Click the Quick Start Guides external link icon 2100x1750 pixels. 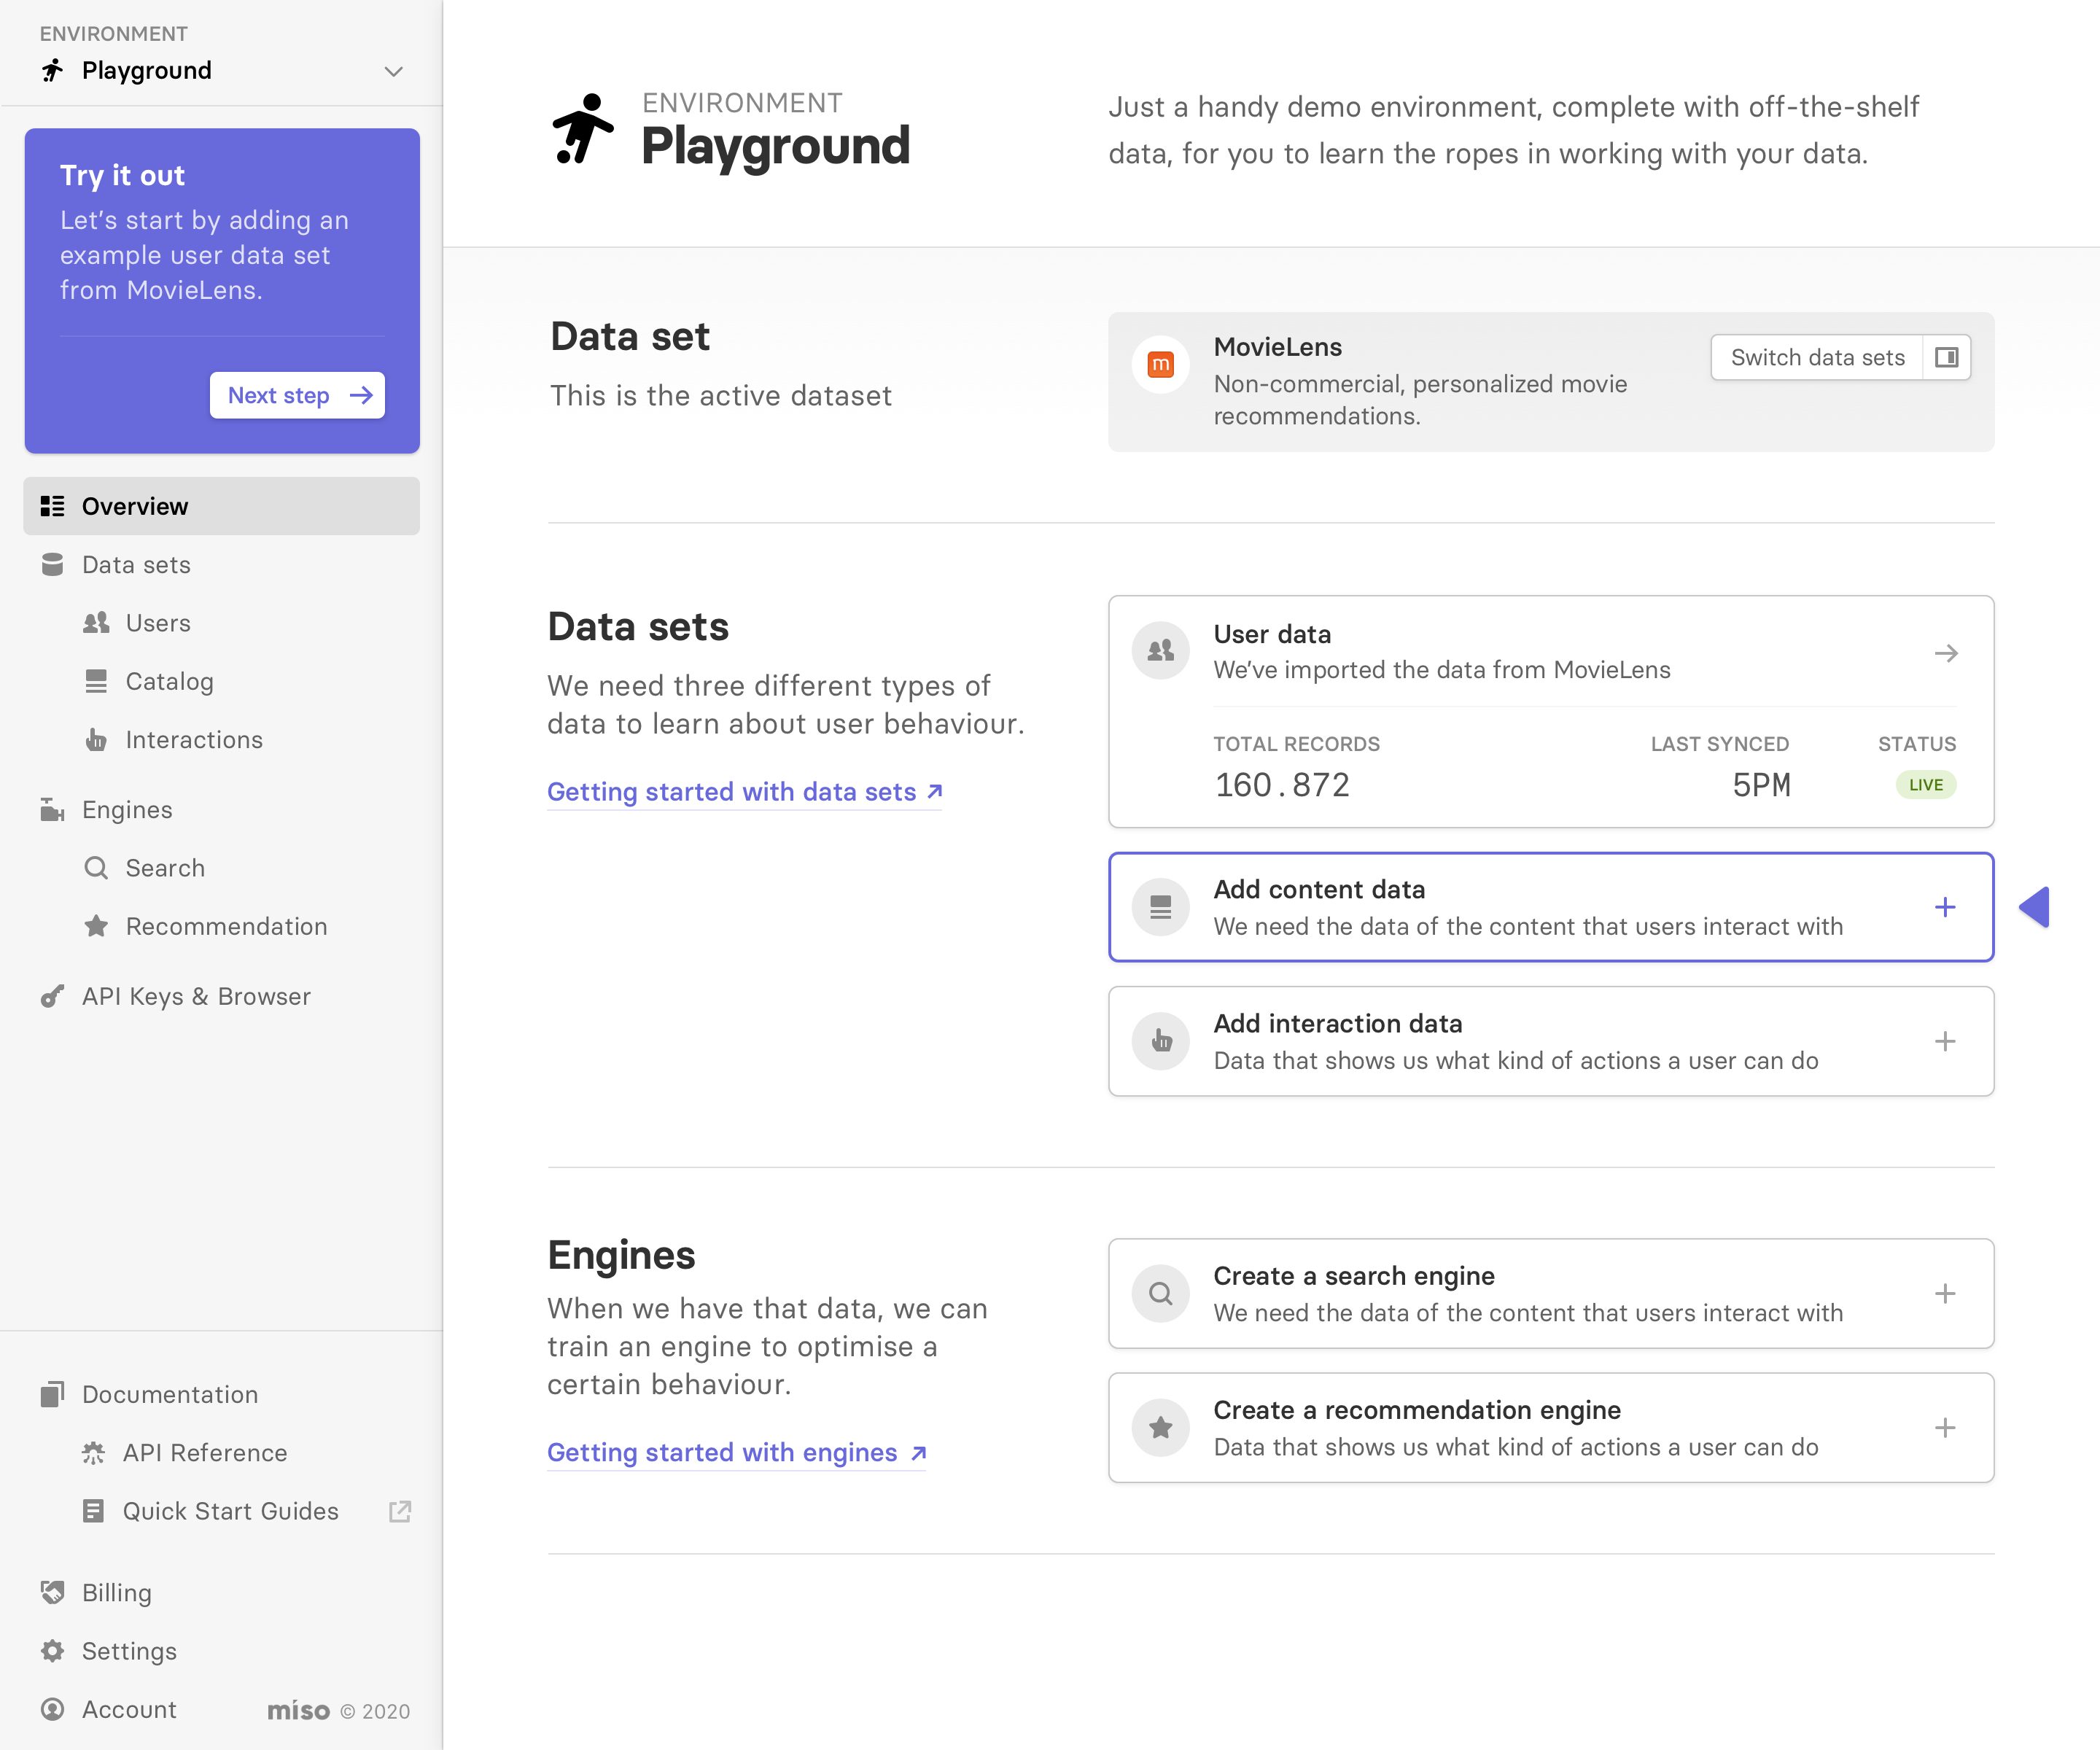400,1511
